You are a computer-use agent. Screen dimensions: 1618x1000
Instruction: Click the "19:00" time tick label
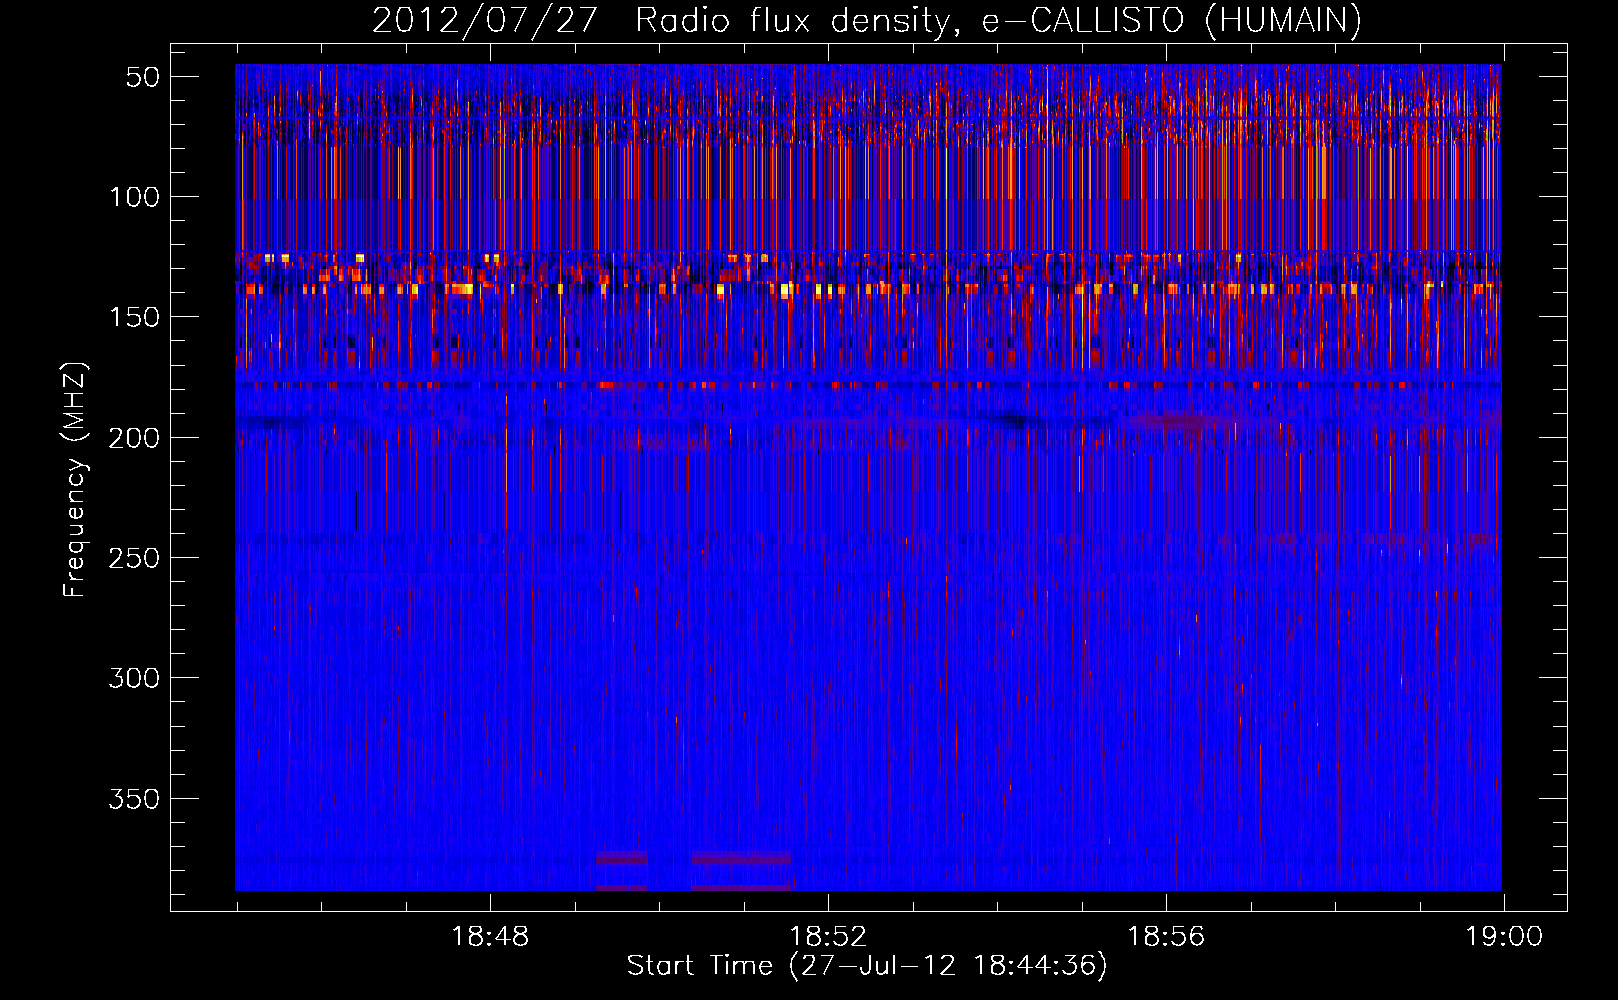[x=1504, y=937]
